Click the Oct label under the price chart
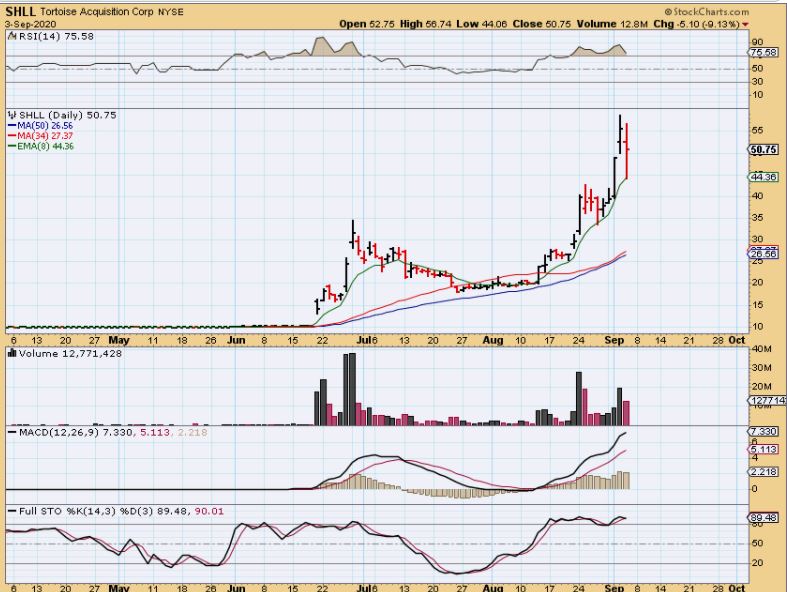 point(736,340)
